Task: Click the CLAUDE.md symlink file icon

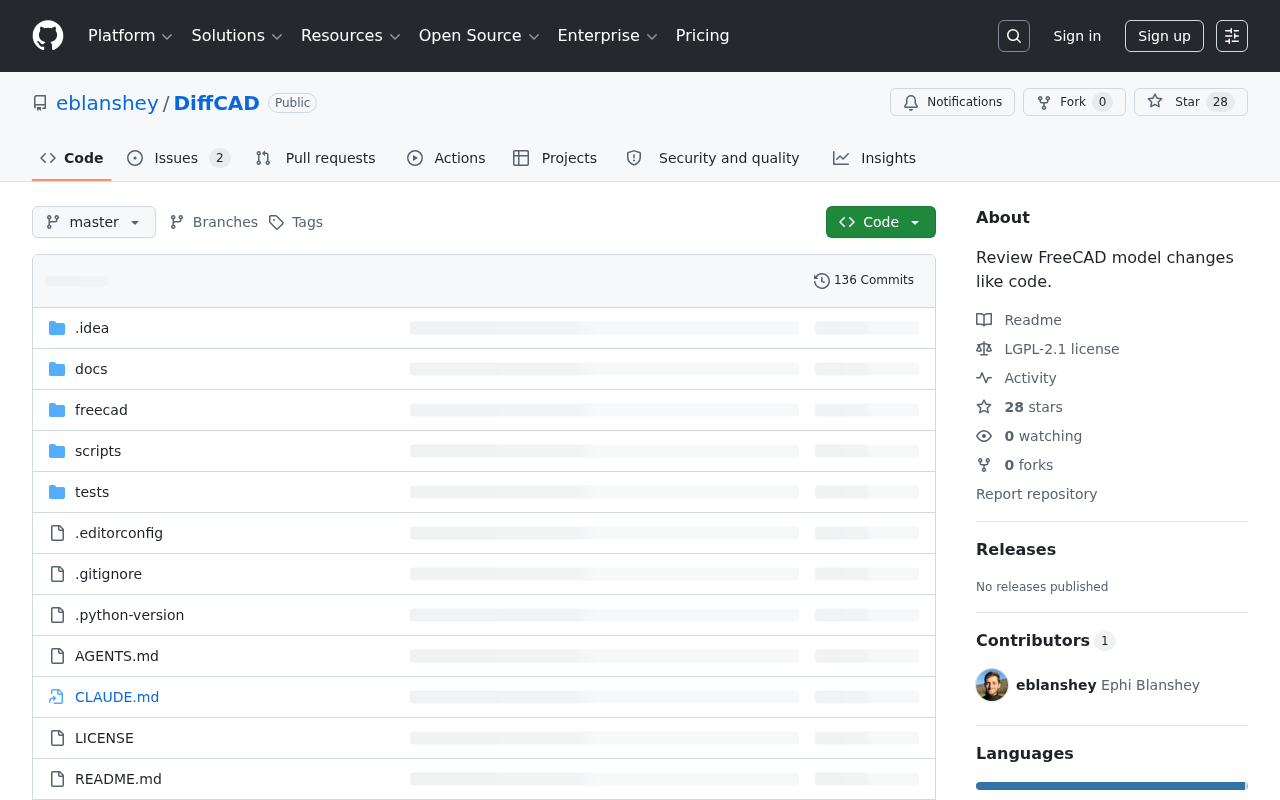Action: [57, 697]
